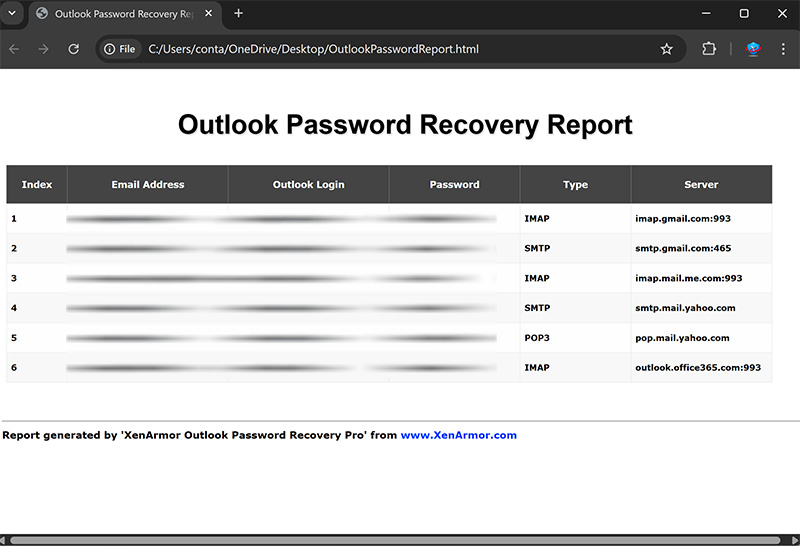Screen dimensions: 800x546
Task: Select the Outlook Password Recovery Report tab
Action: 125,14
